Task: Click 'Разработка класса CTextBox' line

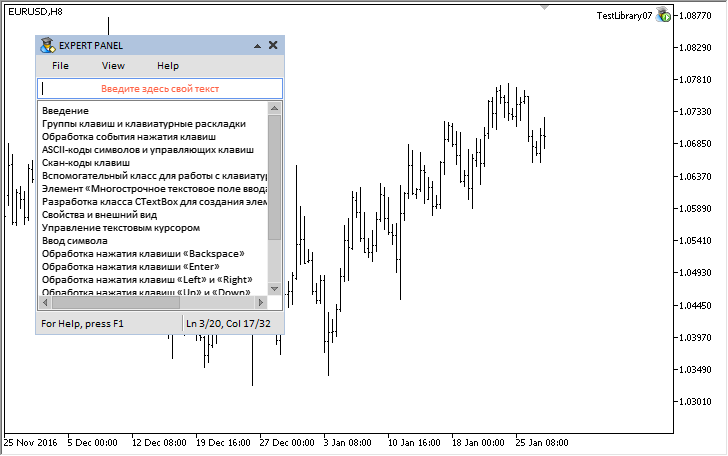Action: point(155,202)
